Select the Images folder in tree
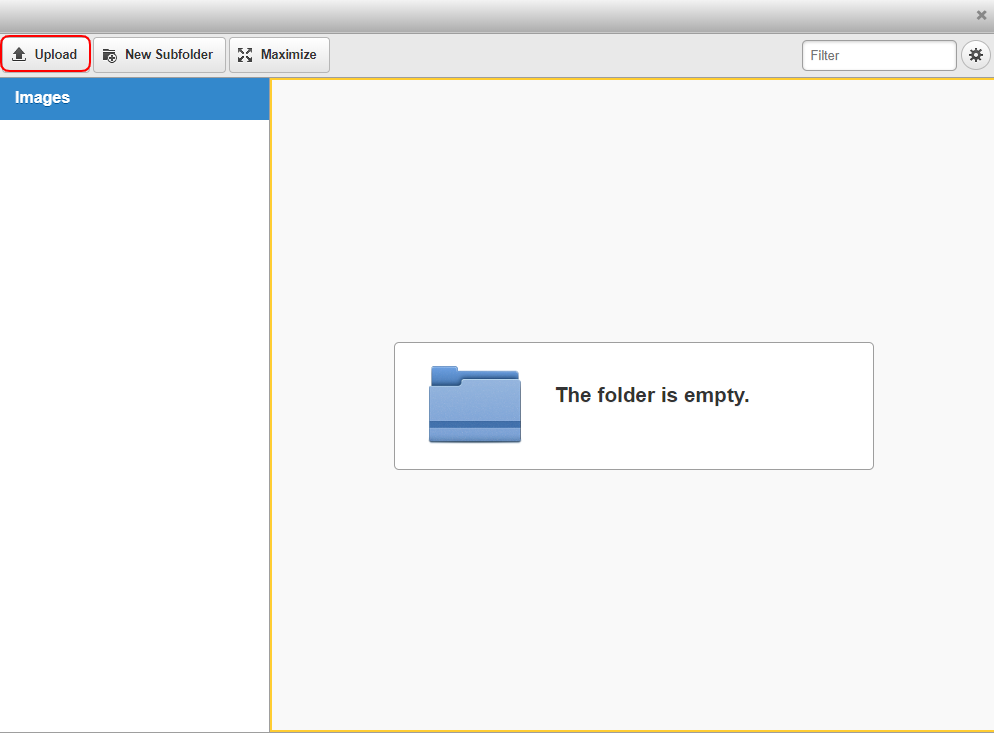This screenshot has height=733, width=994. click(42, 98)
